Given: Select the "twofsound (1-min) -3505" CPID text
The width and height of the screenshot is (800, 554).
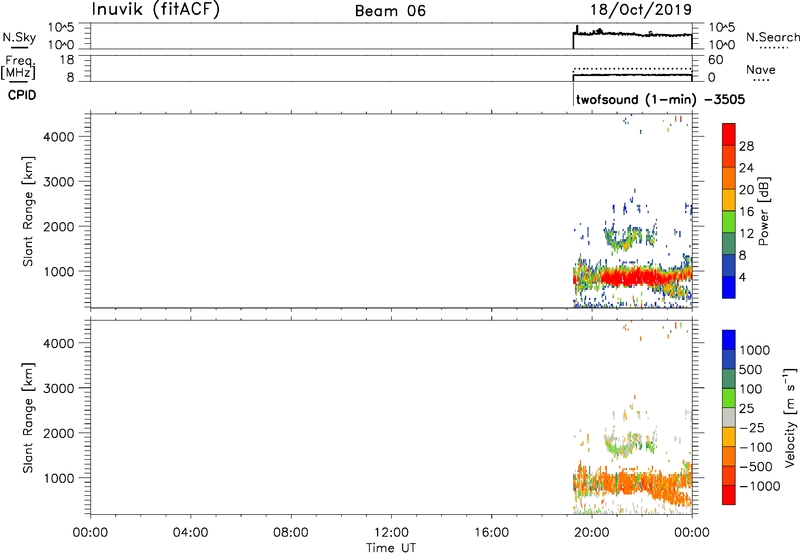Looking at the screenshot, I should pos(660,99).
